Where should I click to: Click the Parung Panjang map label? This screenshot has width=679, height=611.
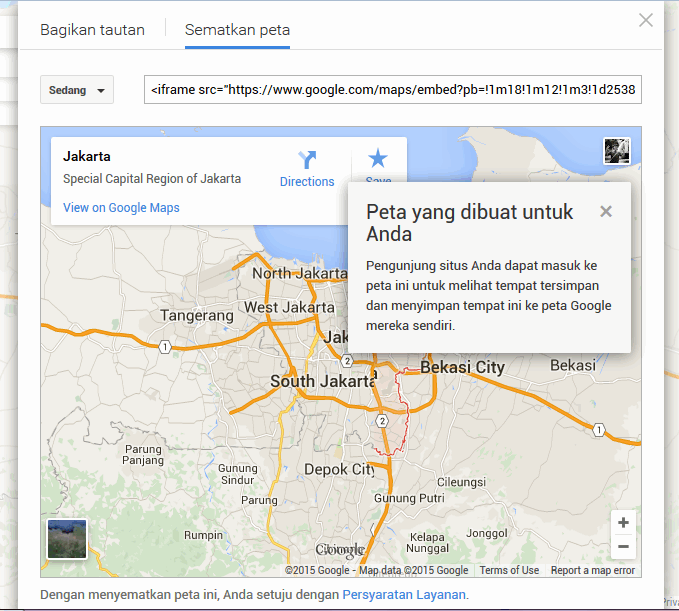tap(143, 455)
